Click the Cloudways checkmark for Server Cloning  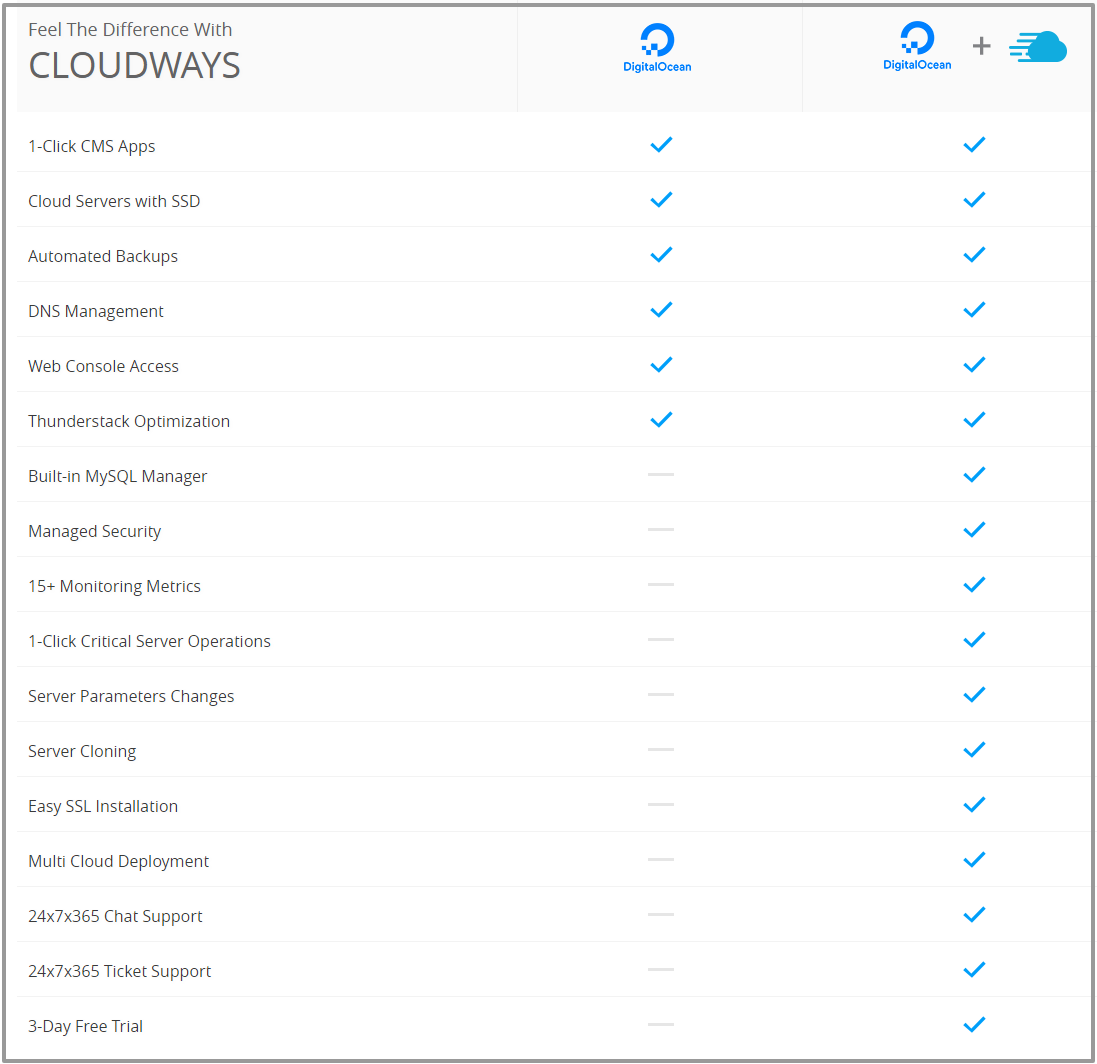pyautogui.click(x=974, y=750)
